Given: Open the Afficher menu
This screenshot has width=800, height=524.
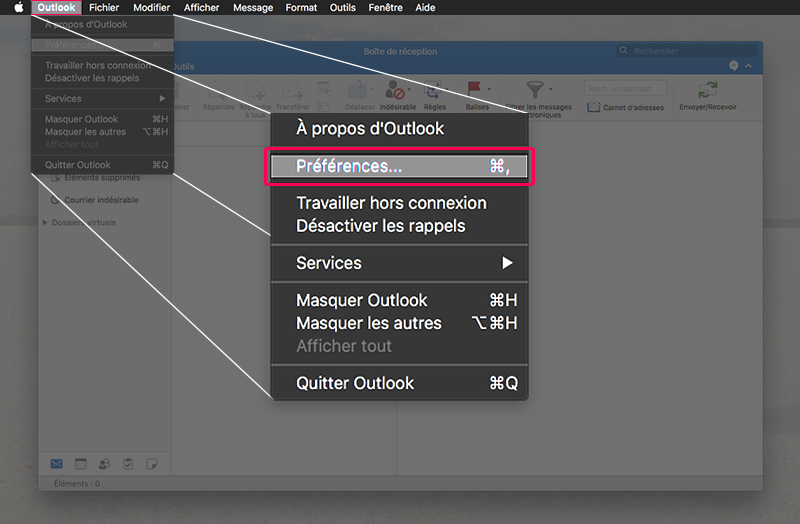Looking at the screenshot, I should click(x=202, y=8).
